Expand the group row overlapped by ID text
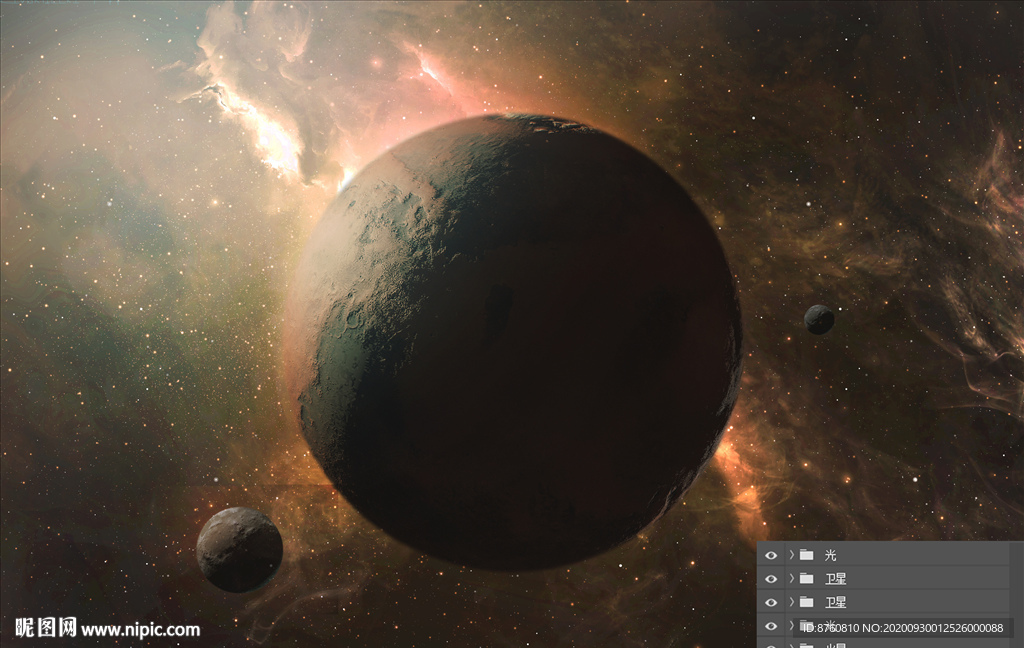 click(792, 625)
